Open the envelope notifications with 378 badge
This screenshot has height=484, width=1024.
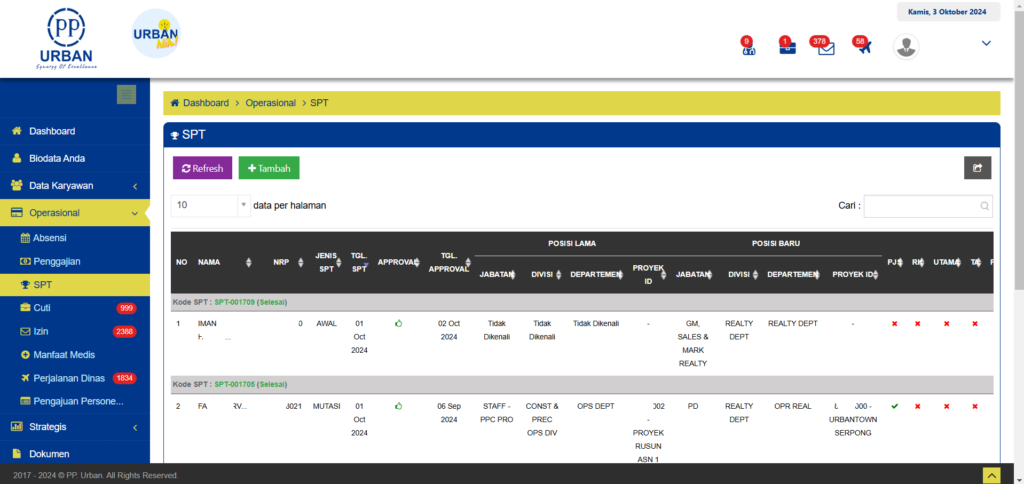pos(825,48)
